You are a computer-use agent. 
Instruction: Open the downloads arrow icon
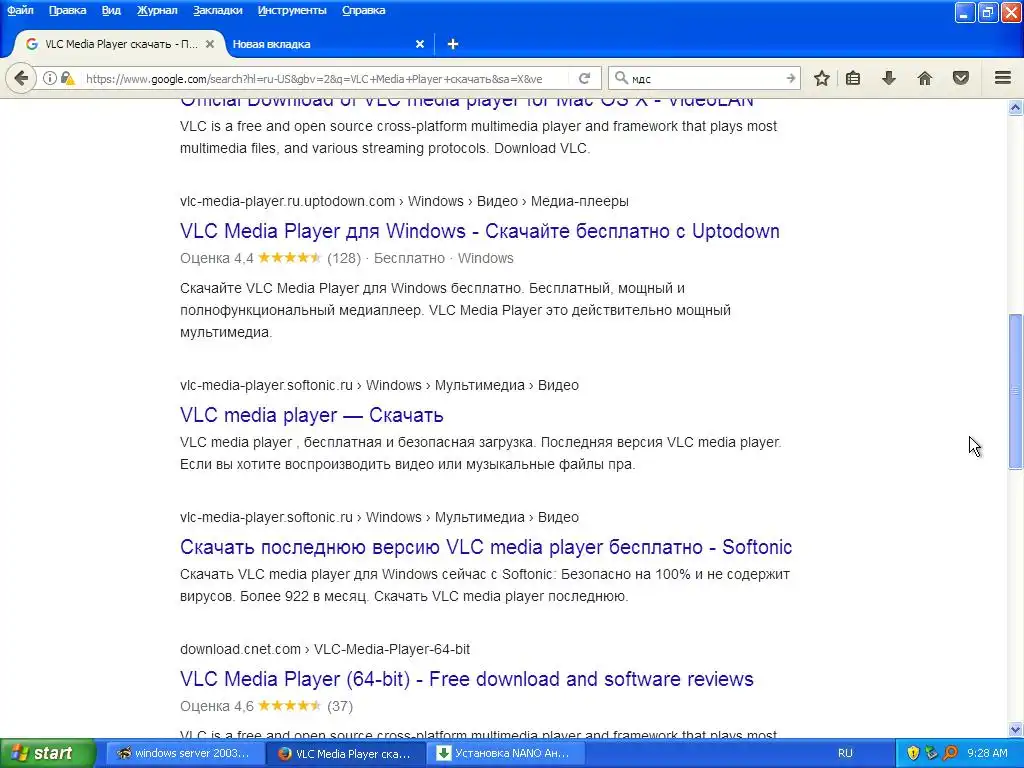[x=889, y=78]
